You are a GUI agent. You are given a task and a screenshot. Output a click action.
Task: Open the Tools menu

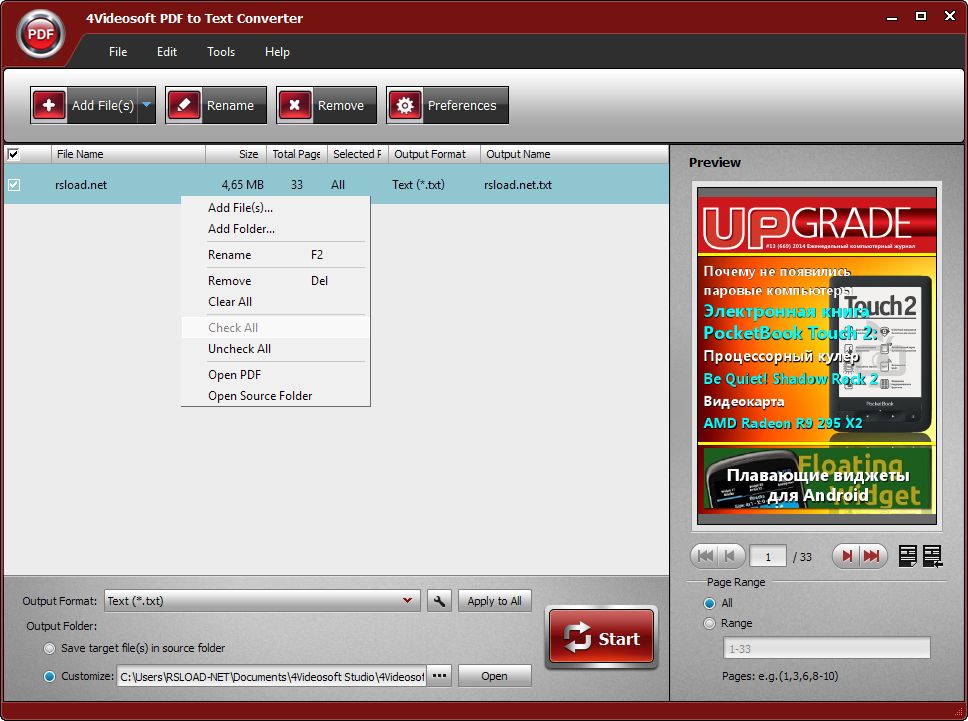(221, 52)
